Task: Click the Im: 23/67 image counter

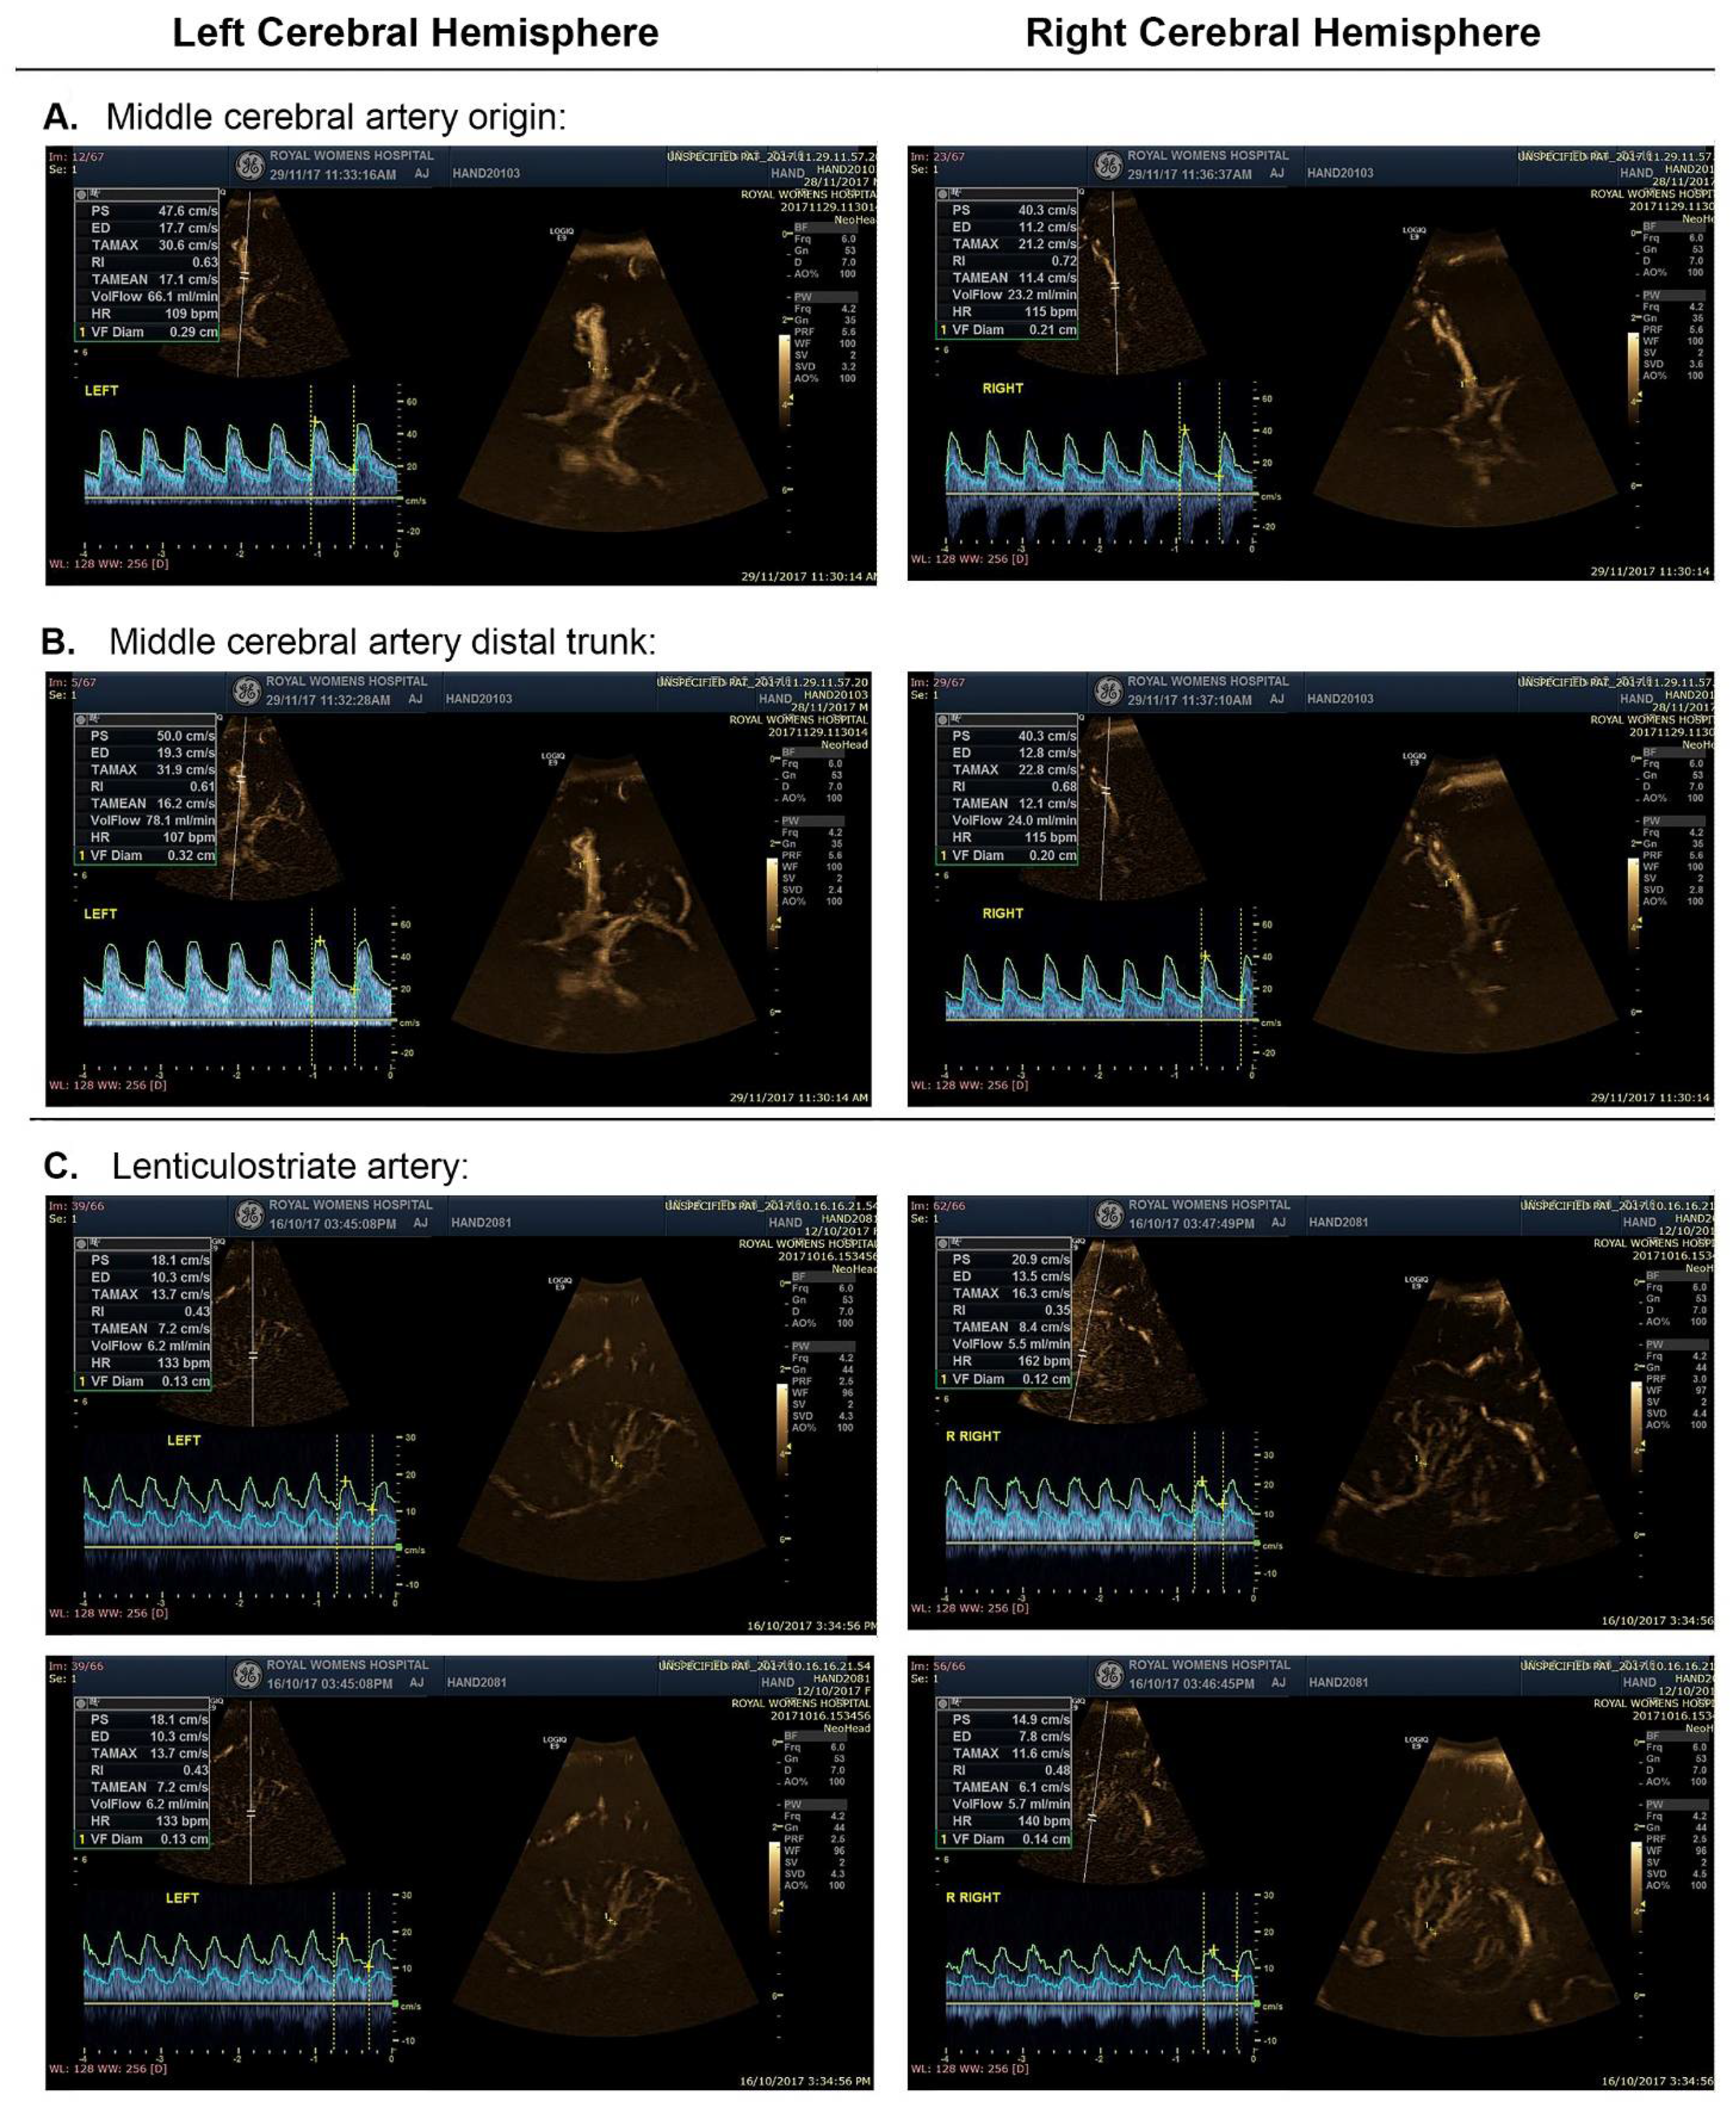Action: click(938, 156)
